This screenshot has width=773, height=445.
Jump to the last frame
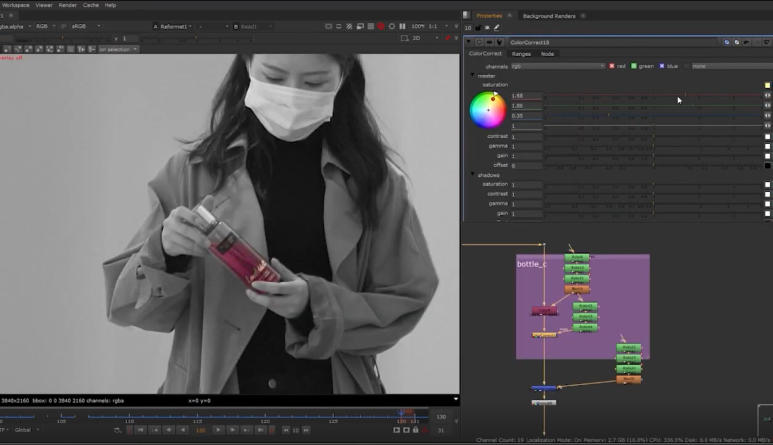click(x=260, y=430)
